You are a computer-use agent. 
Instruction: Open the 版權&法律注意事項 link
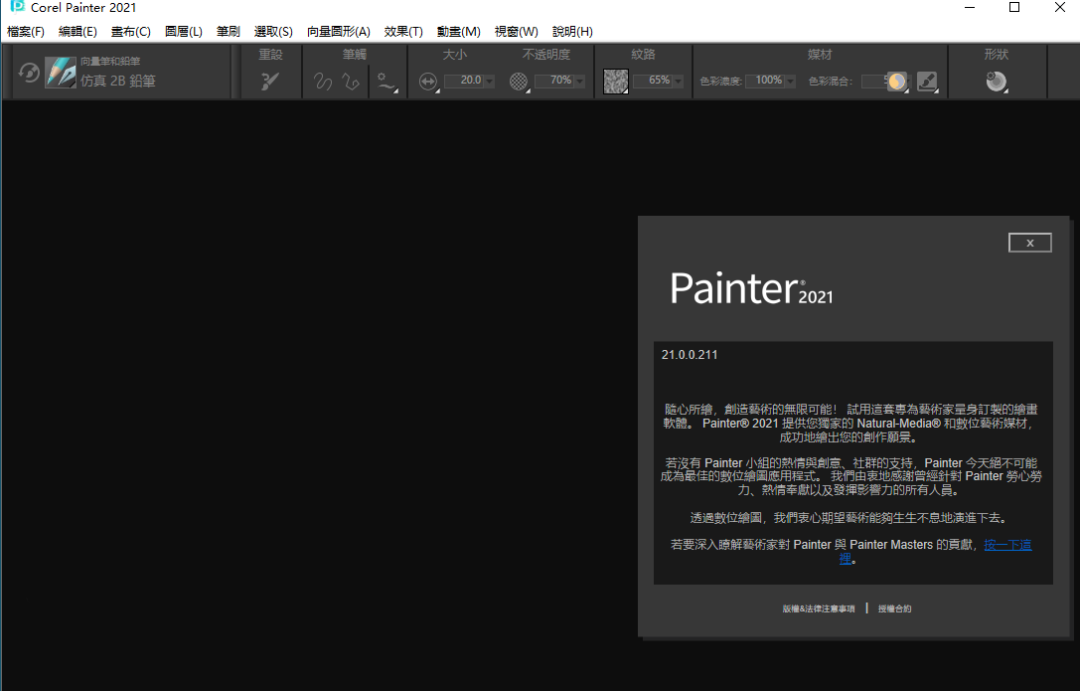pos(818,609)
